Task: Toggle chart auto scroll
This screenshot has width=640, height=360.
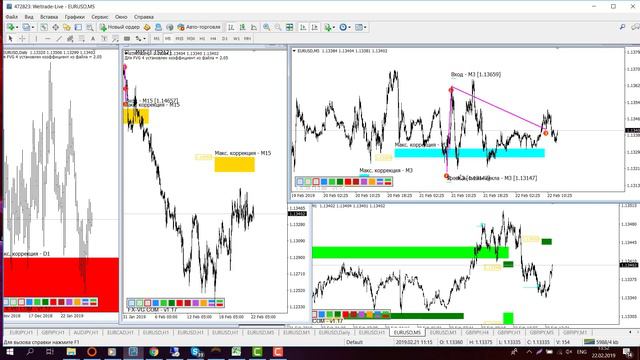Action: pos(303,27)
